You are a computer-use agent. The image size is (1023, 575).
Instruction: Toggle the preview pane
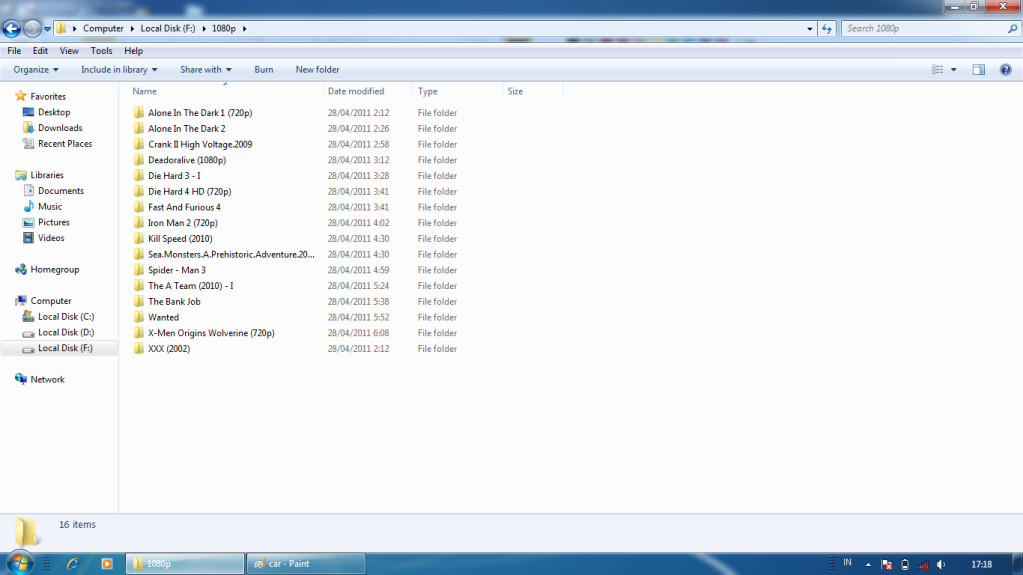979,70
